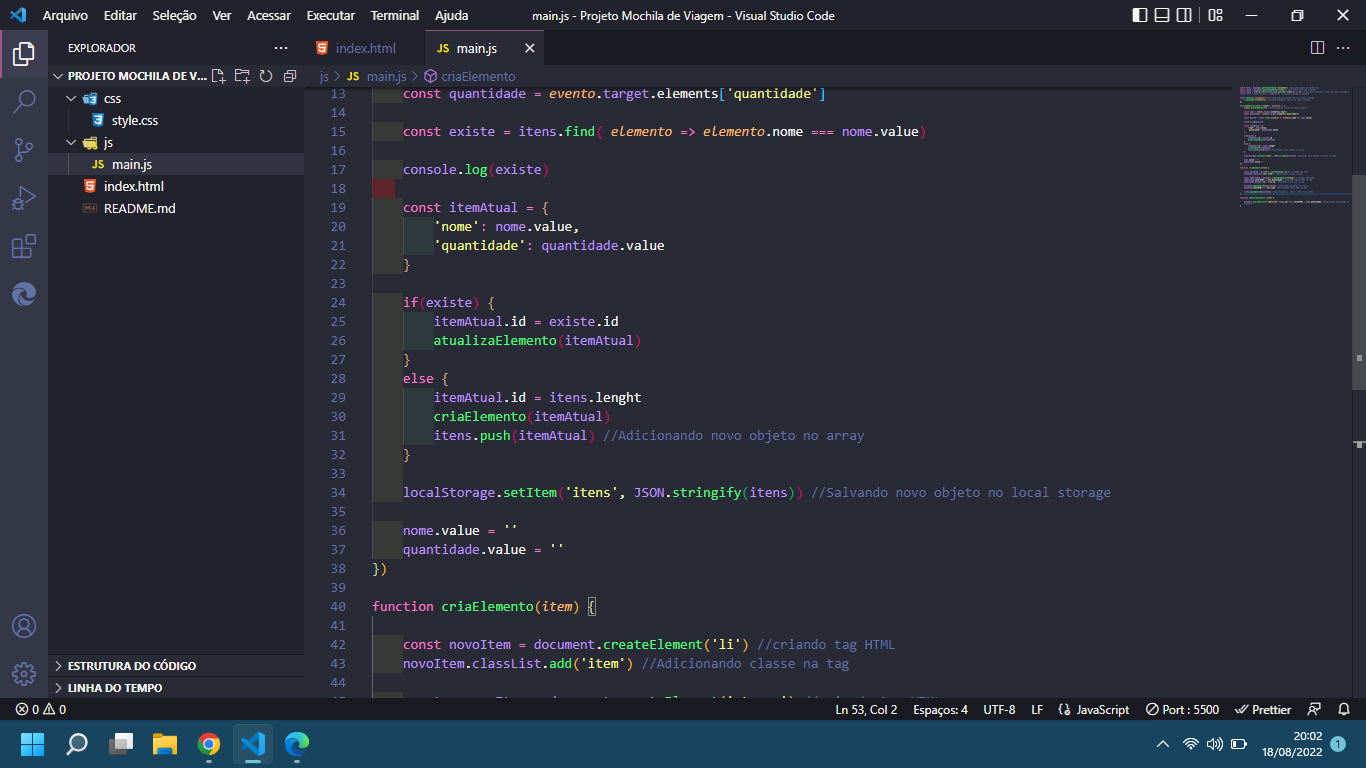Open the Search view in activity bar
This screenshot has height=768, width=1366.
click(24, 101)
